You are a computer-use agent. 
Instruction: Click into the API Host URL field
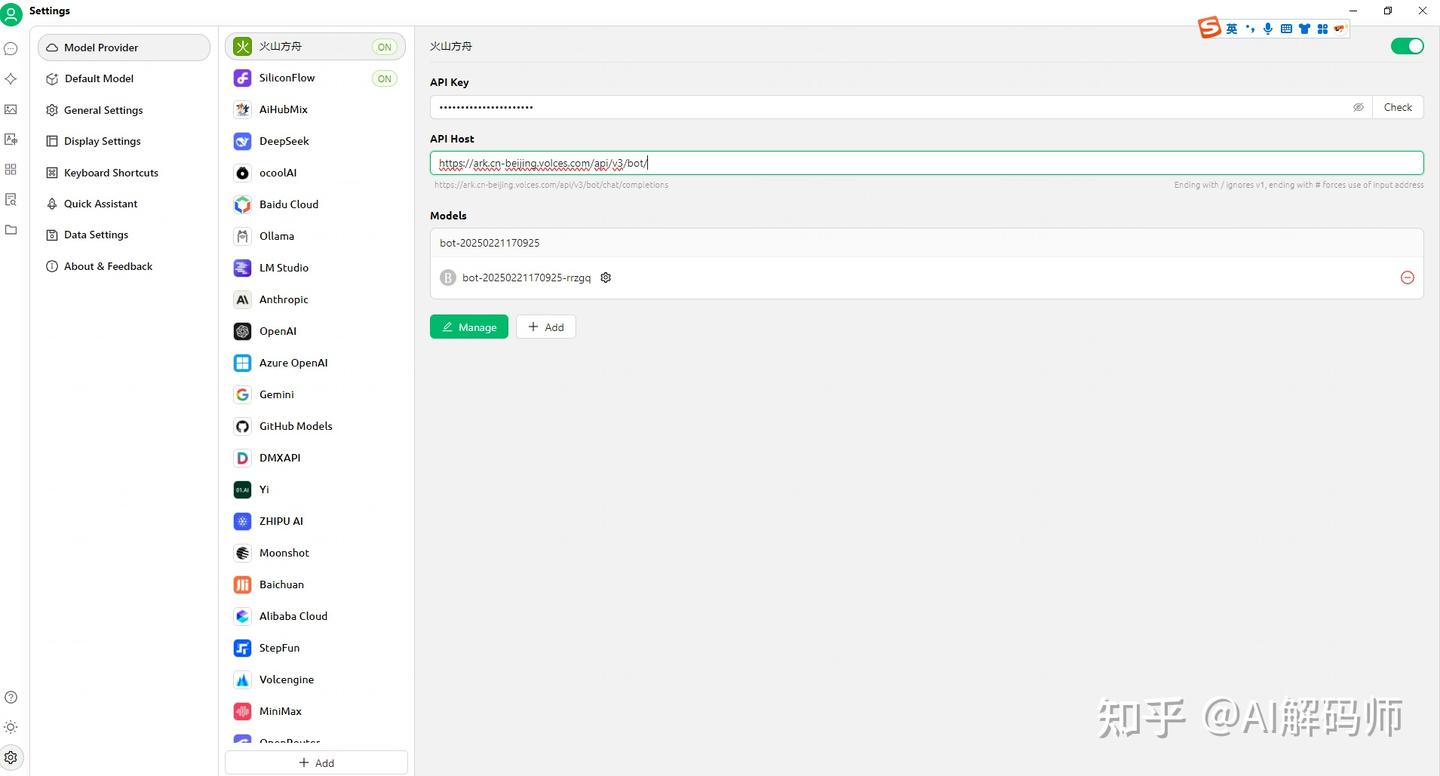(927, 163)
